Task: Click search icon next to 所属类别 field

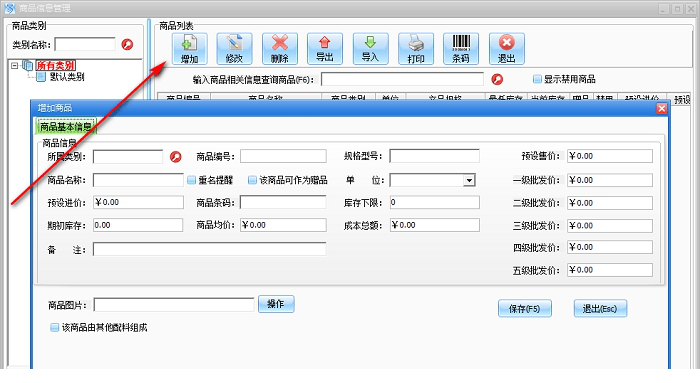Action: click(176, 157)
